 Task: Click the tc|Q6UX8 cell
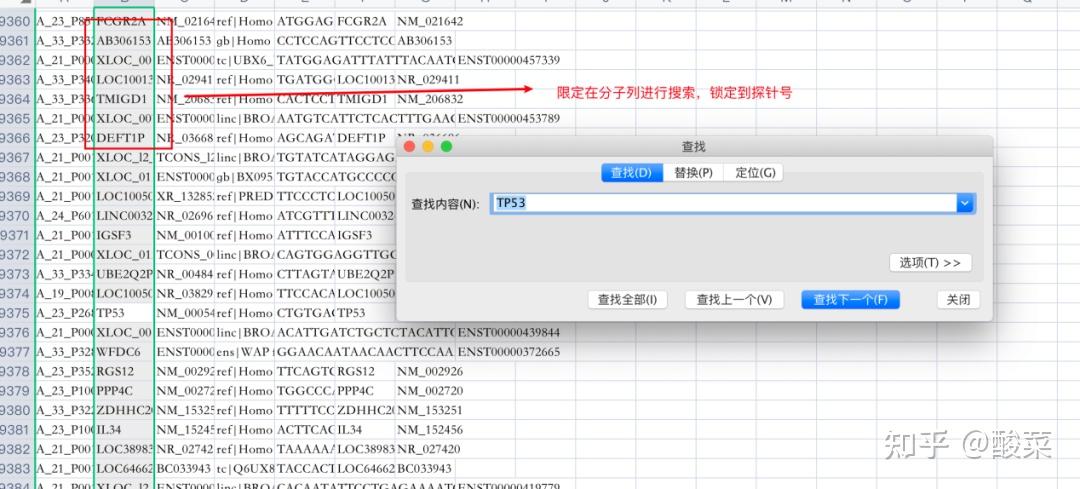[x=245, y=468]
